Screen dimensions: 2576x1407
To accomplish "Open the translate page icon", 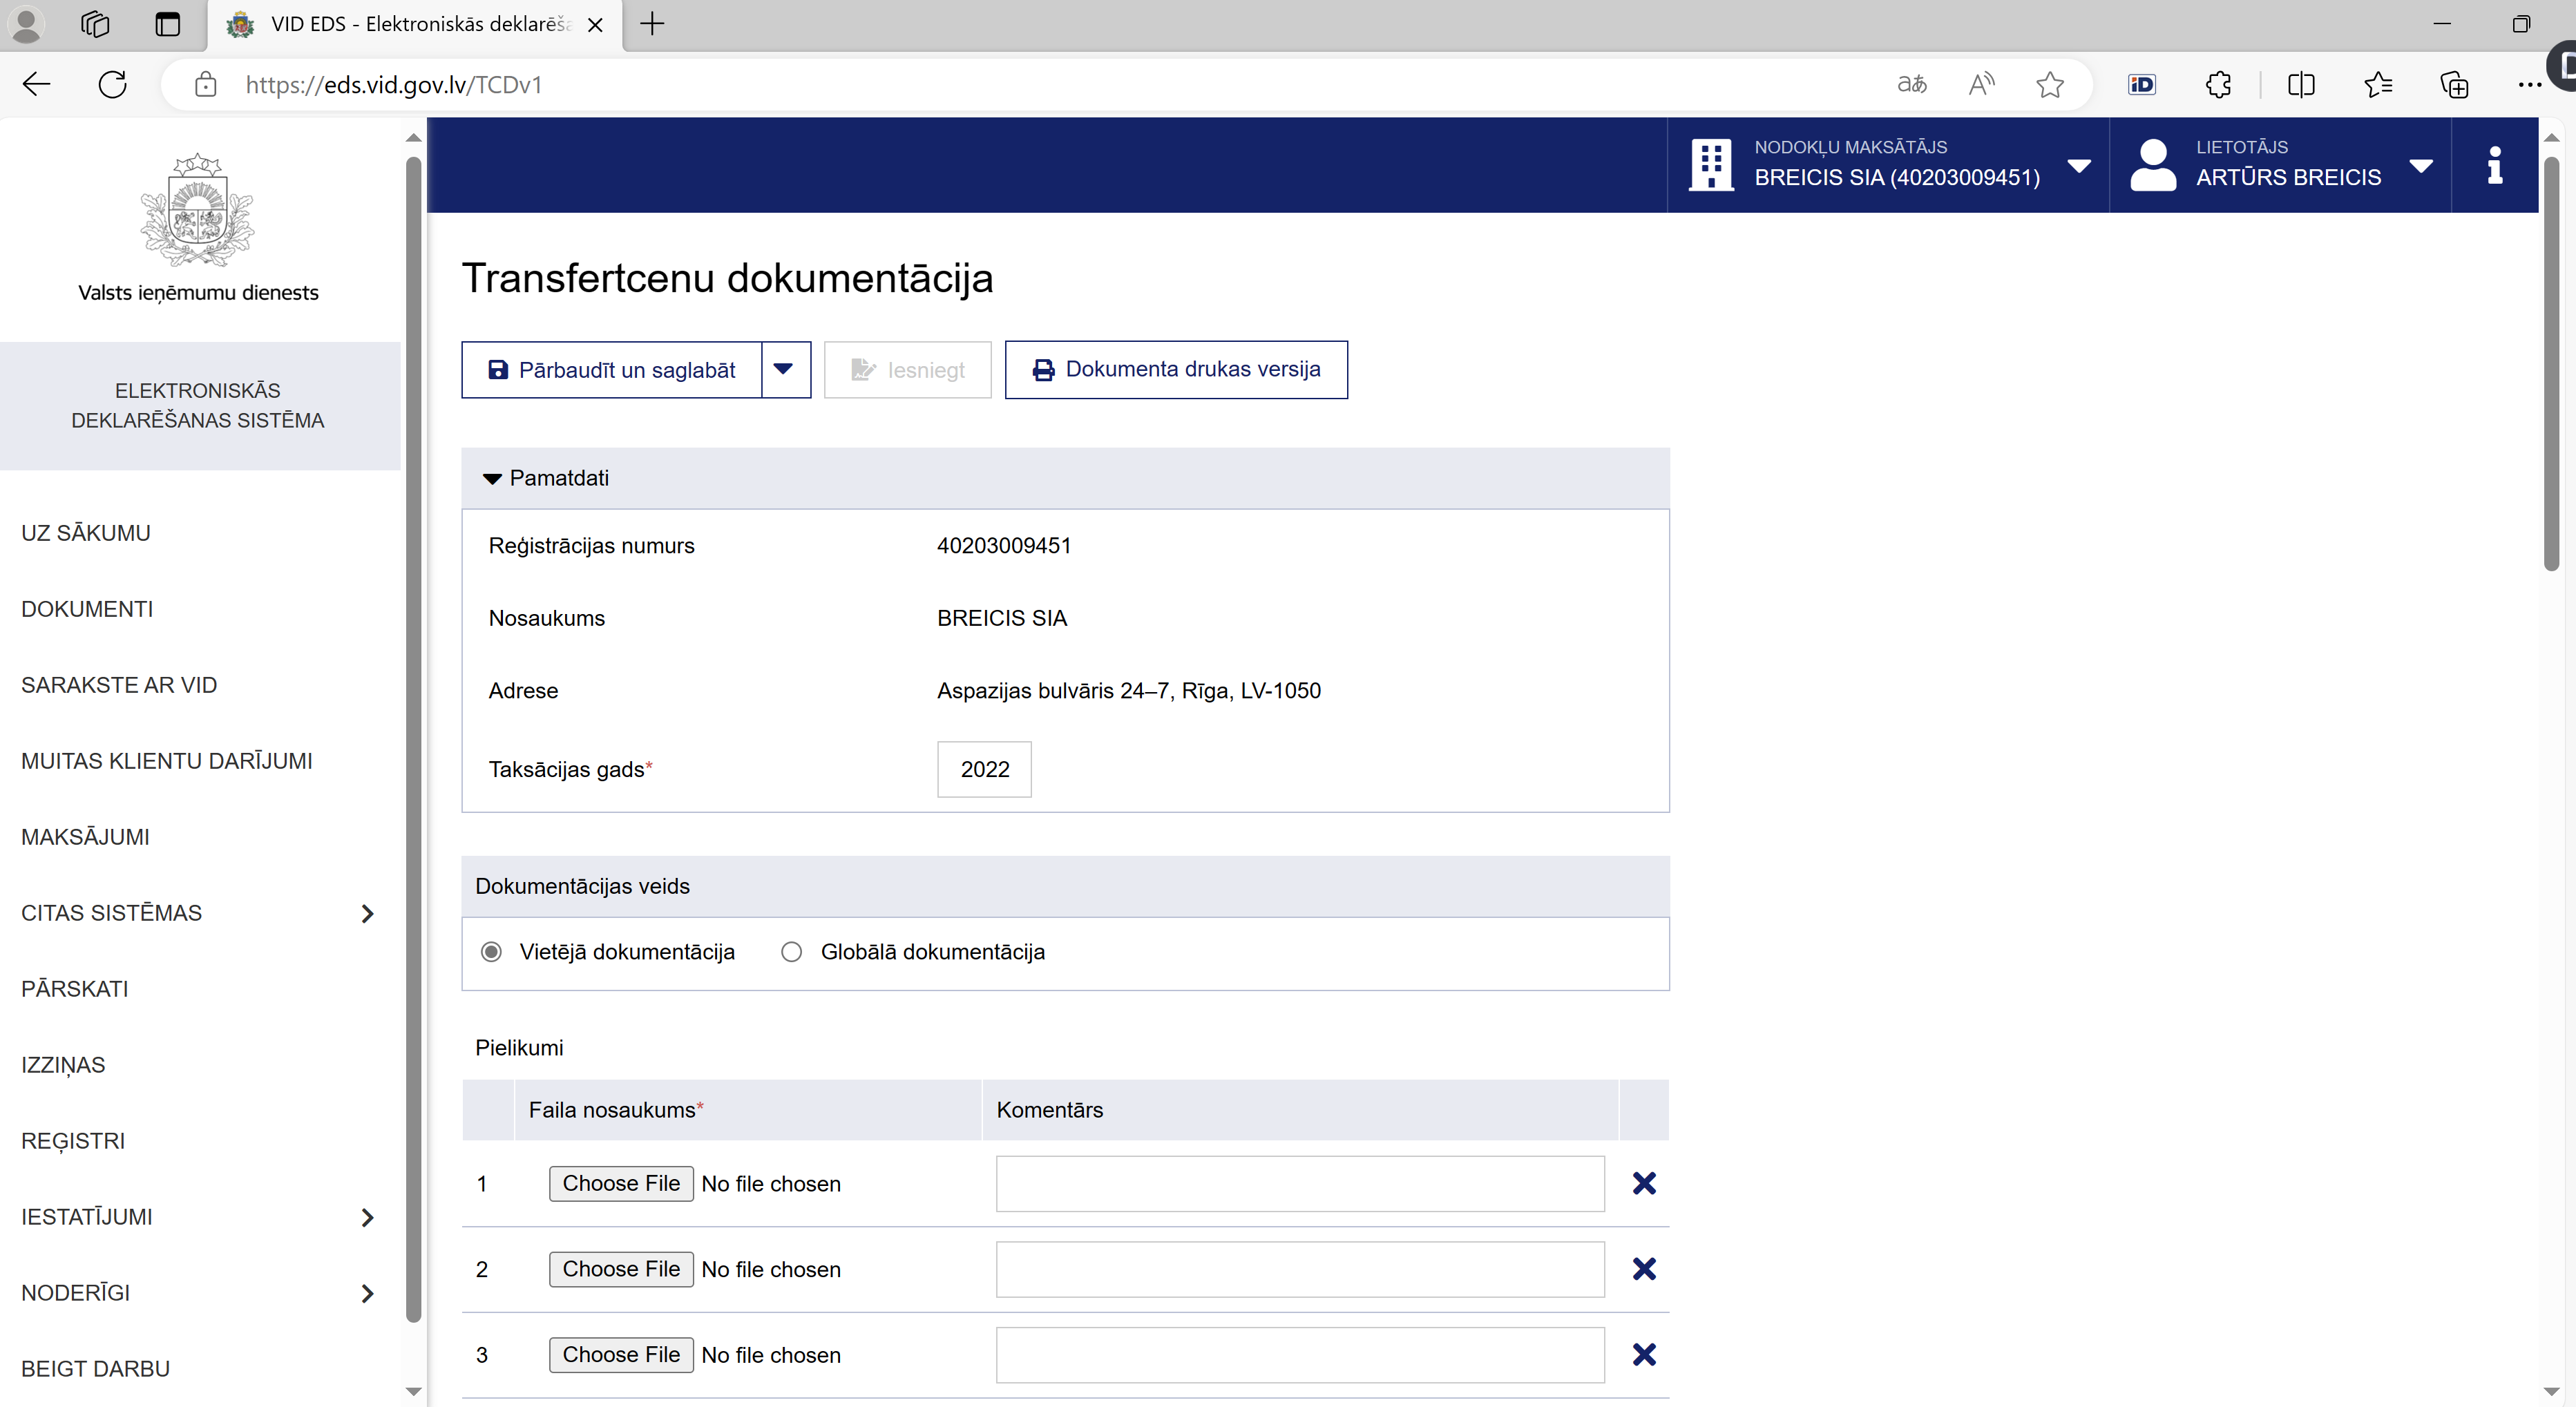I will coord(1912,85).
